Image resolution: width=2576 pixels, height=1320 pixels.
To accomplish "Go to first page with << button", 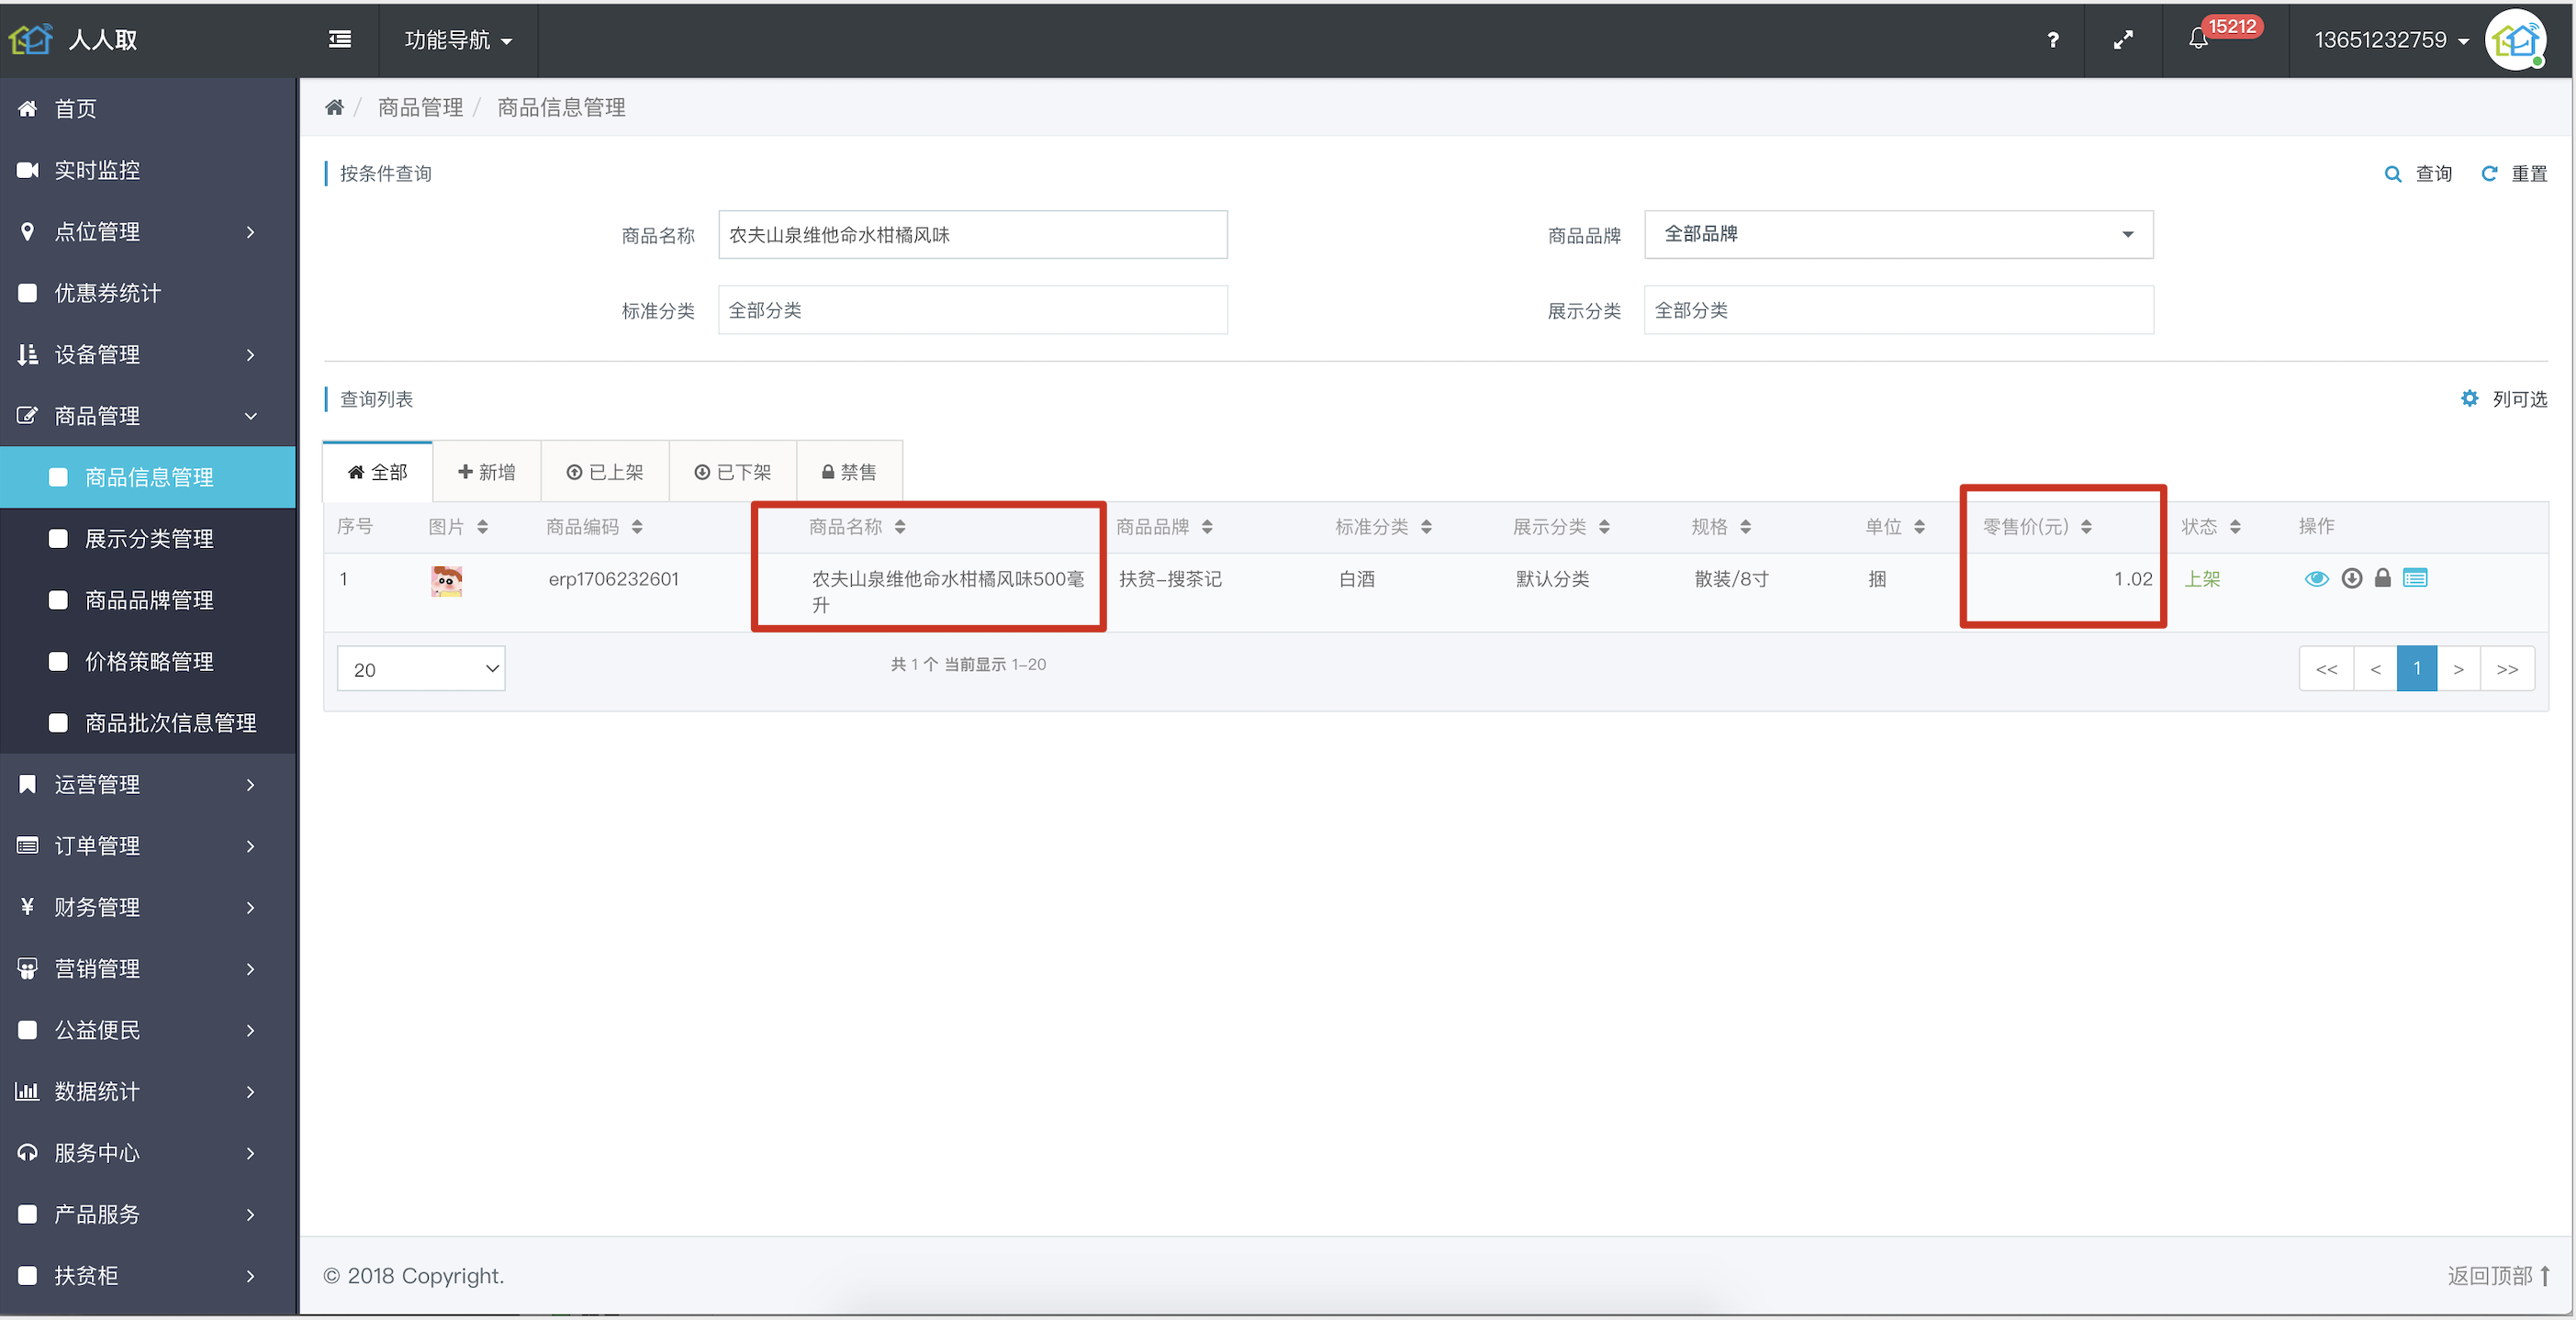I will (x=2326, y=669).
